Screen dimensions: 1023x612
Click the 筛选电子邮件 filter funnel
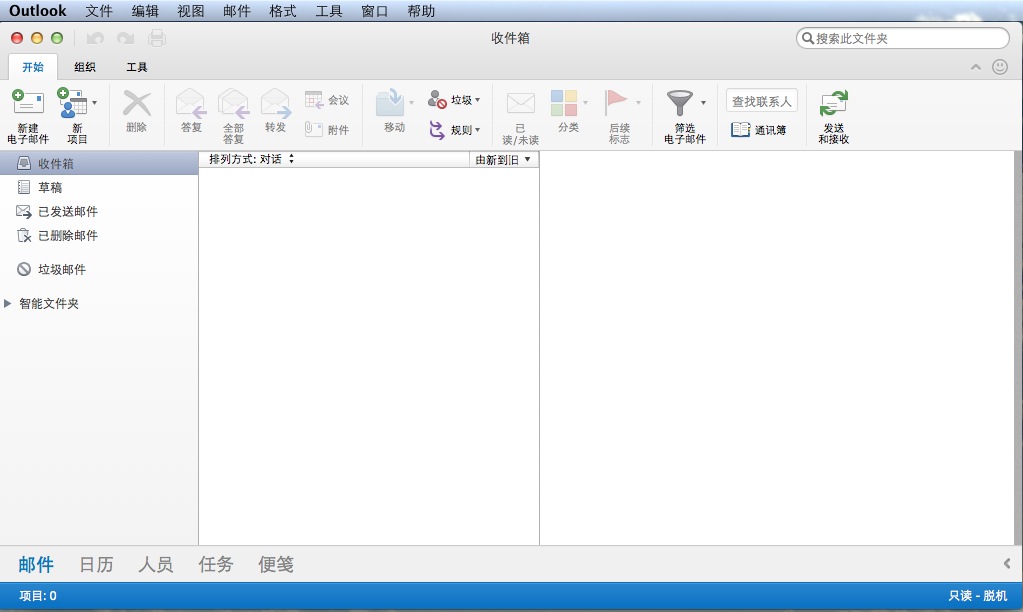coord(679,103)
